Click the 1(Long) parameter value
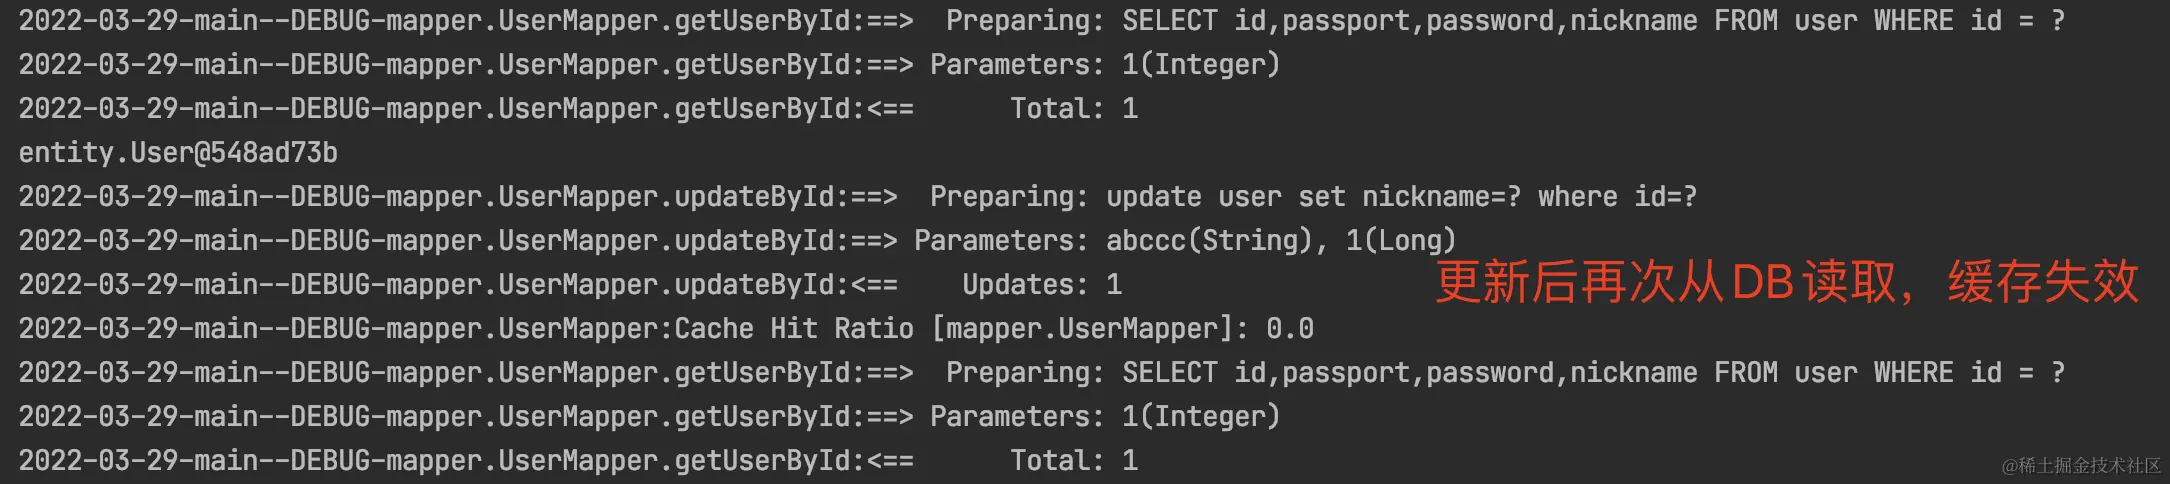The height and width of the screenshot is (484, 2170). point(1401,241)
